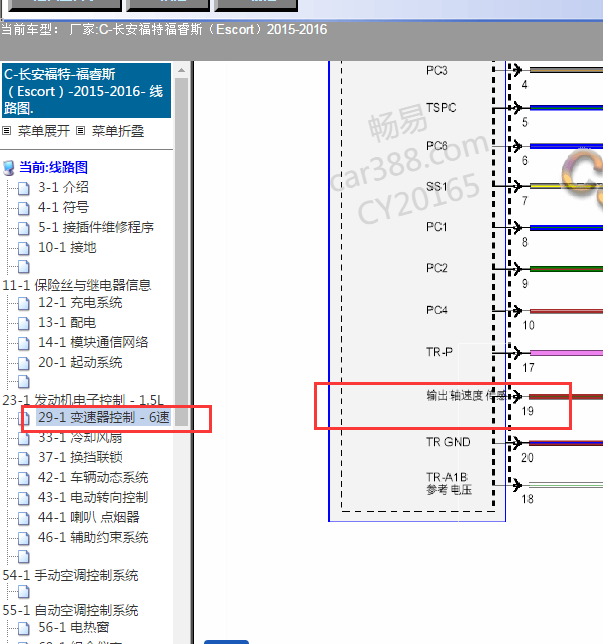Open 4-1 符号 page
The height and width of the screenshot is (644, 603).
(x=63, y=207)
